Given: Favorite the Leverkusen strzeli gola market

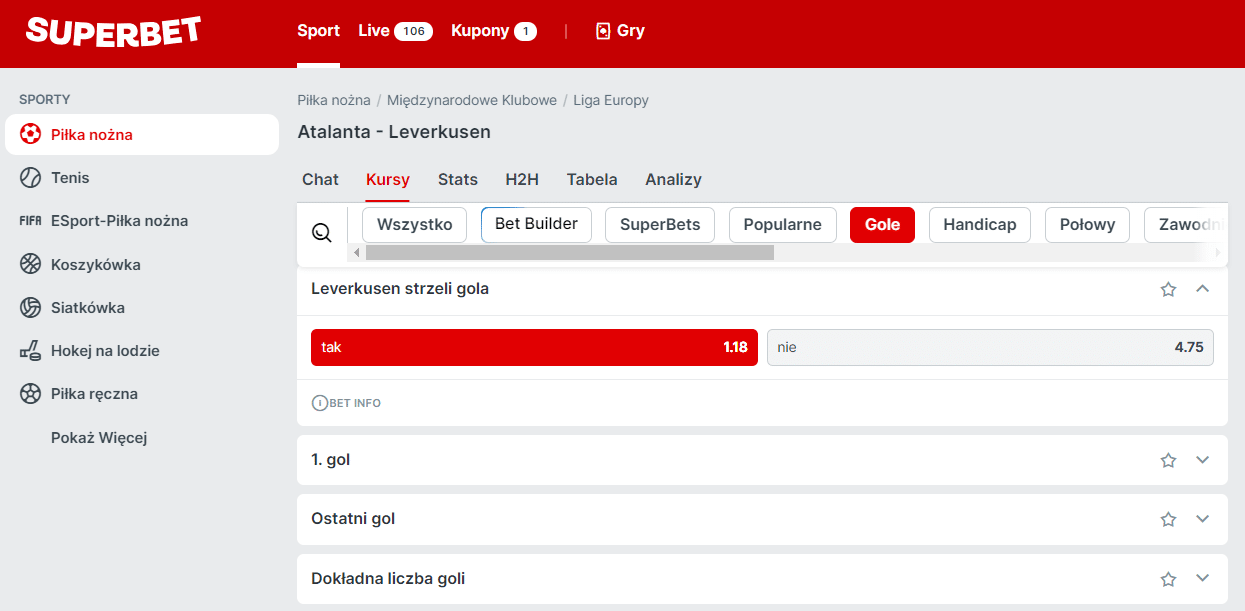Looking at the screenshot, I should [x=1168, y=289].
